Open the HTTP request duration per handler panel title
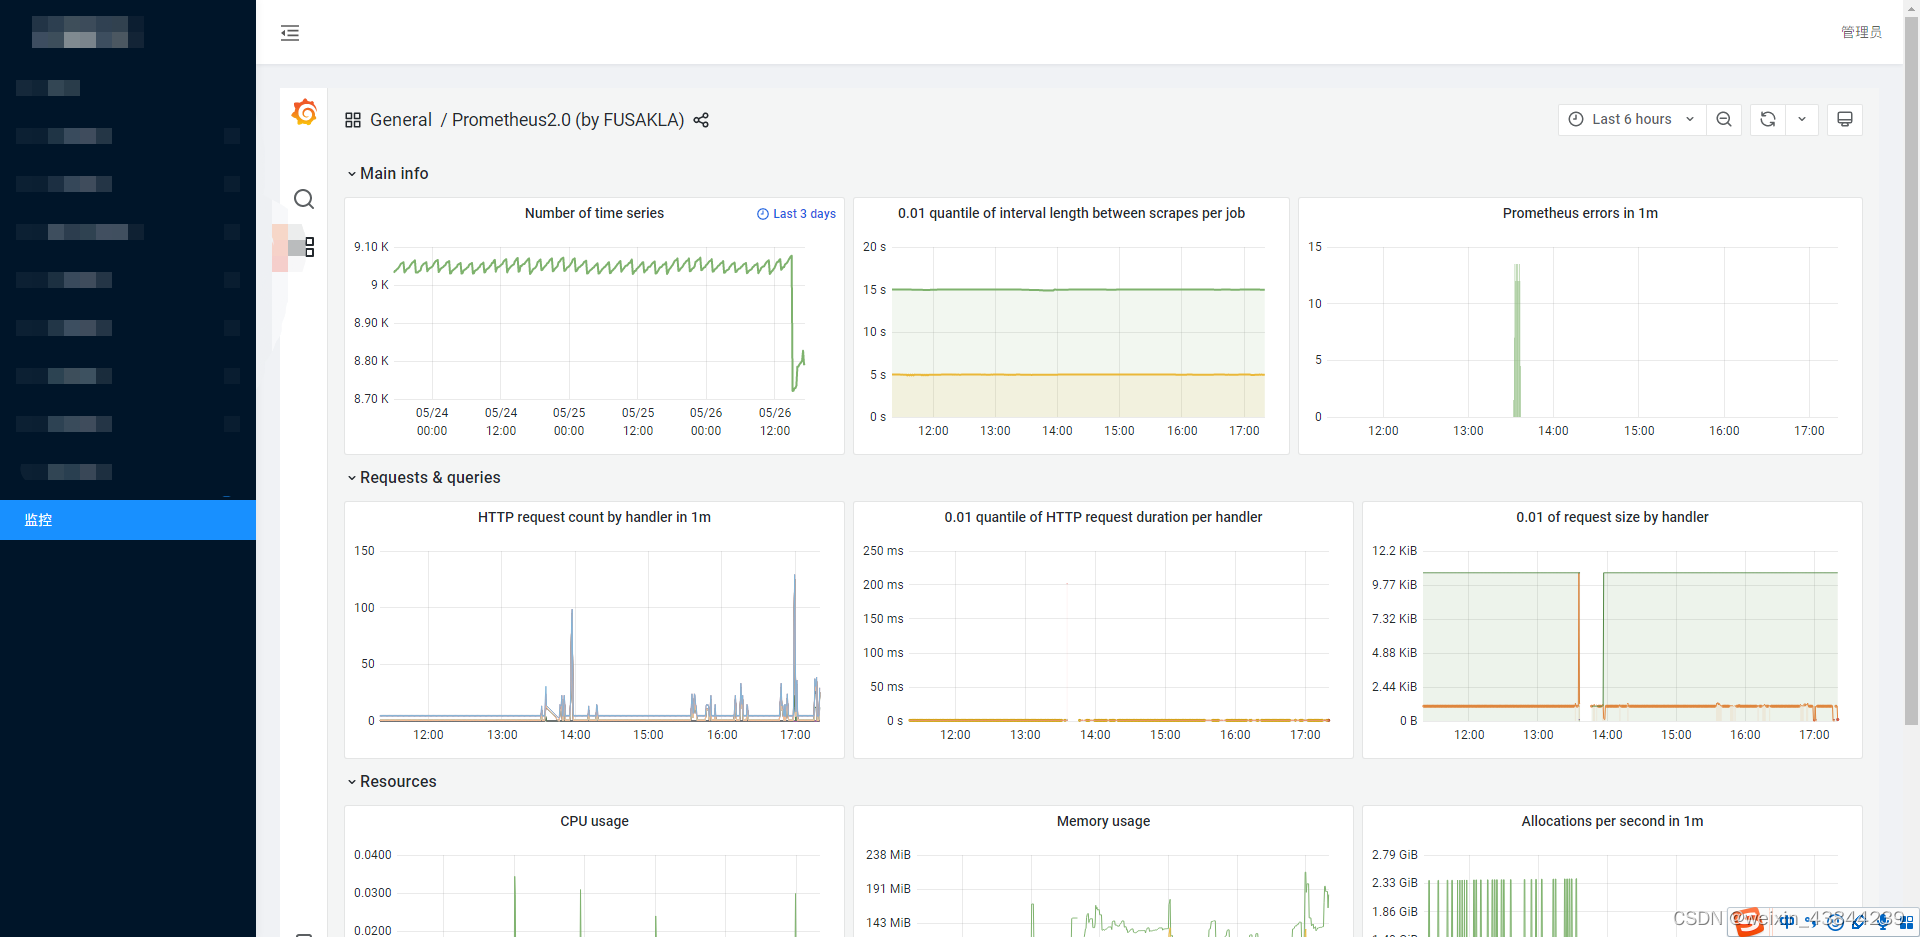 click(1103, 517)
